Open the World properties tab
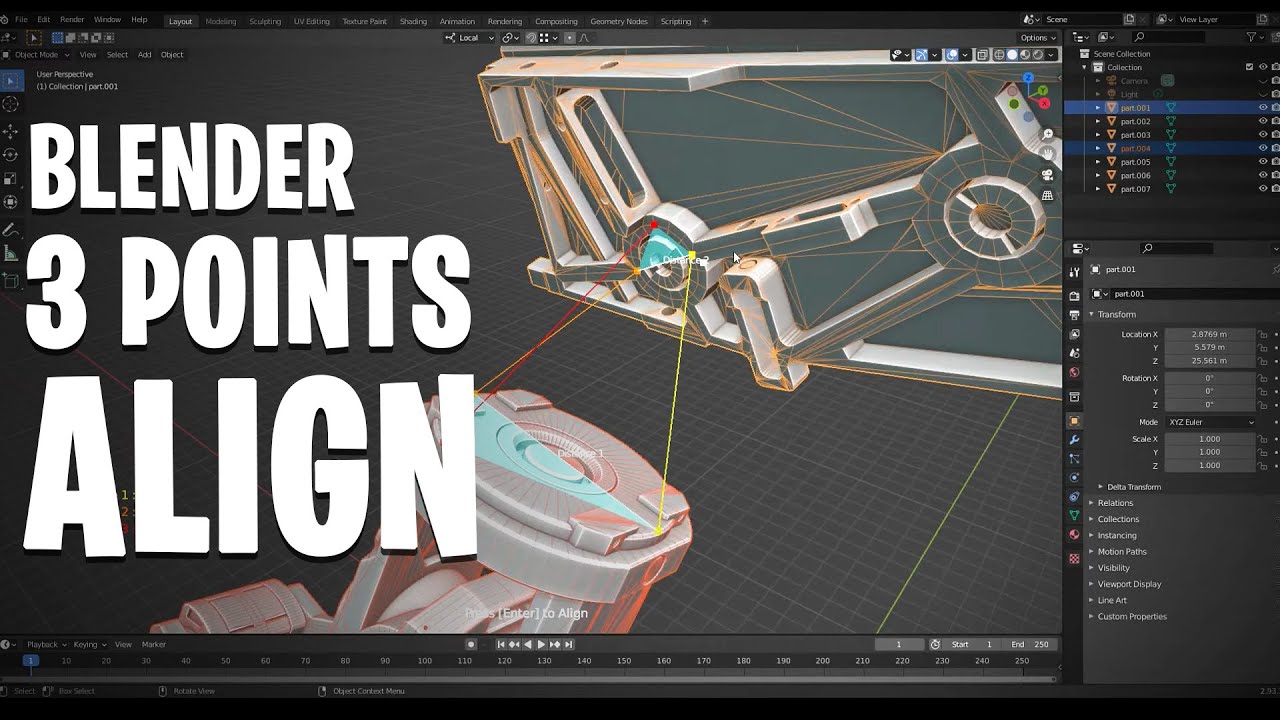The height and width of the screenshot is (720, 1280). (x=1074, y=372)
